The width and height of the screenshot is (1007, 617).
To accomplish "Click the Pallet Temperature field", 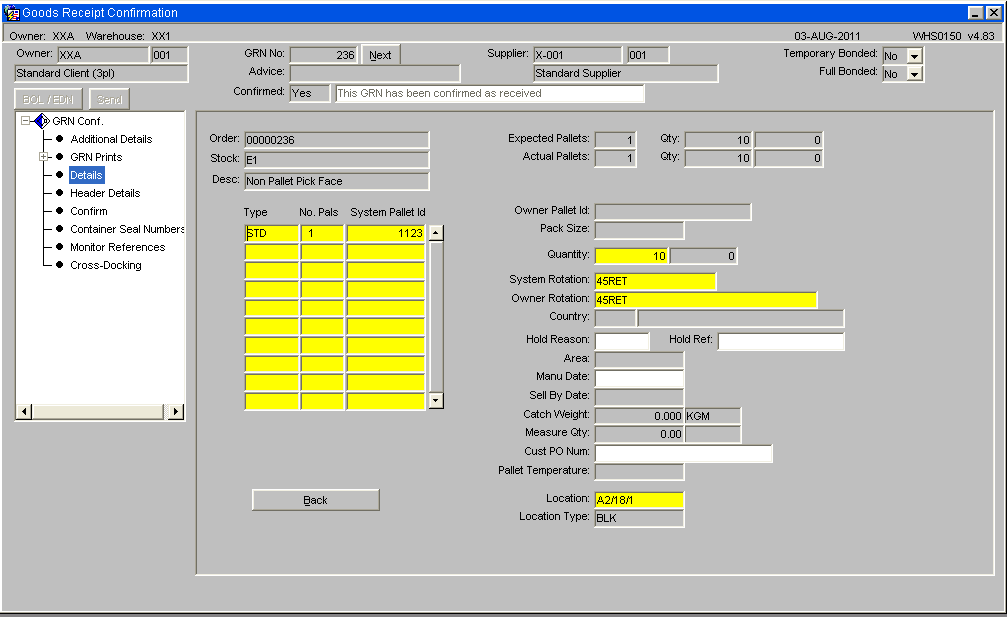I will pyautogui.click(x=639, y=472).
